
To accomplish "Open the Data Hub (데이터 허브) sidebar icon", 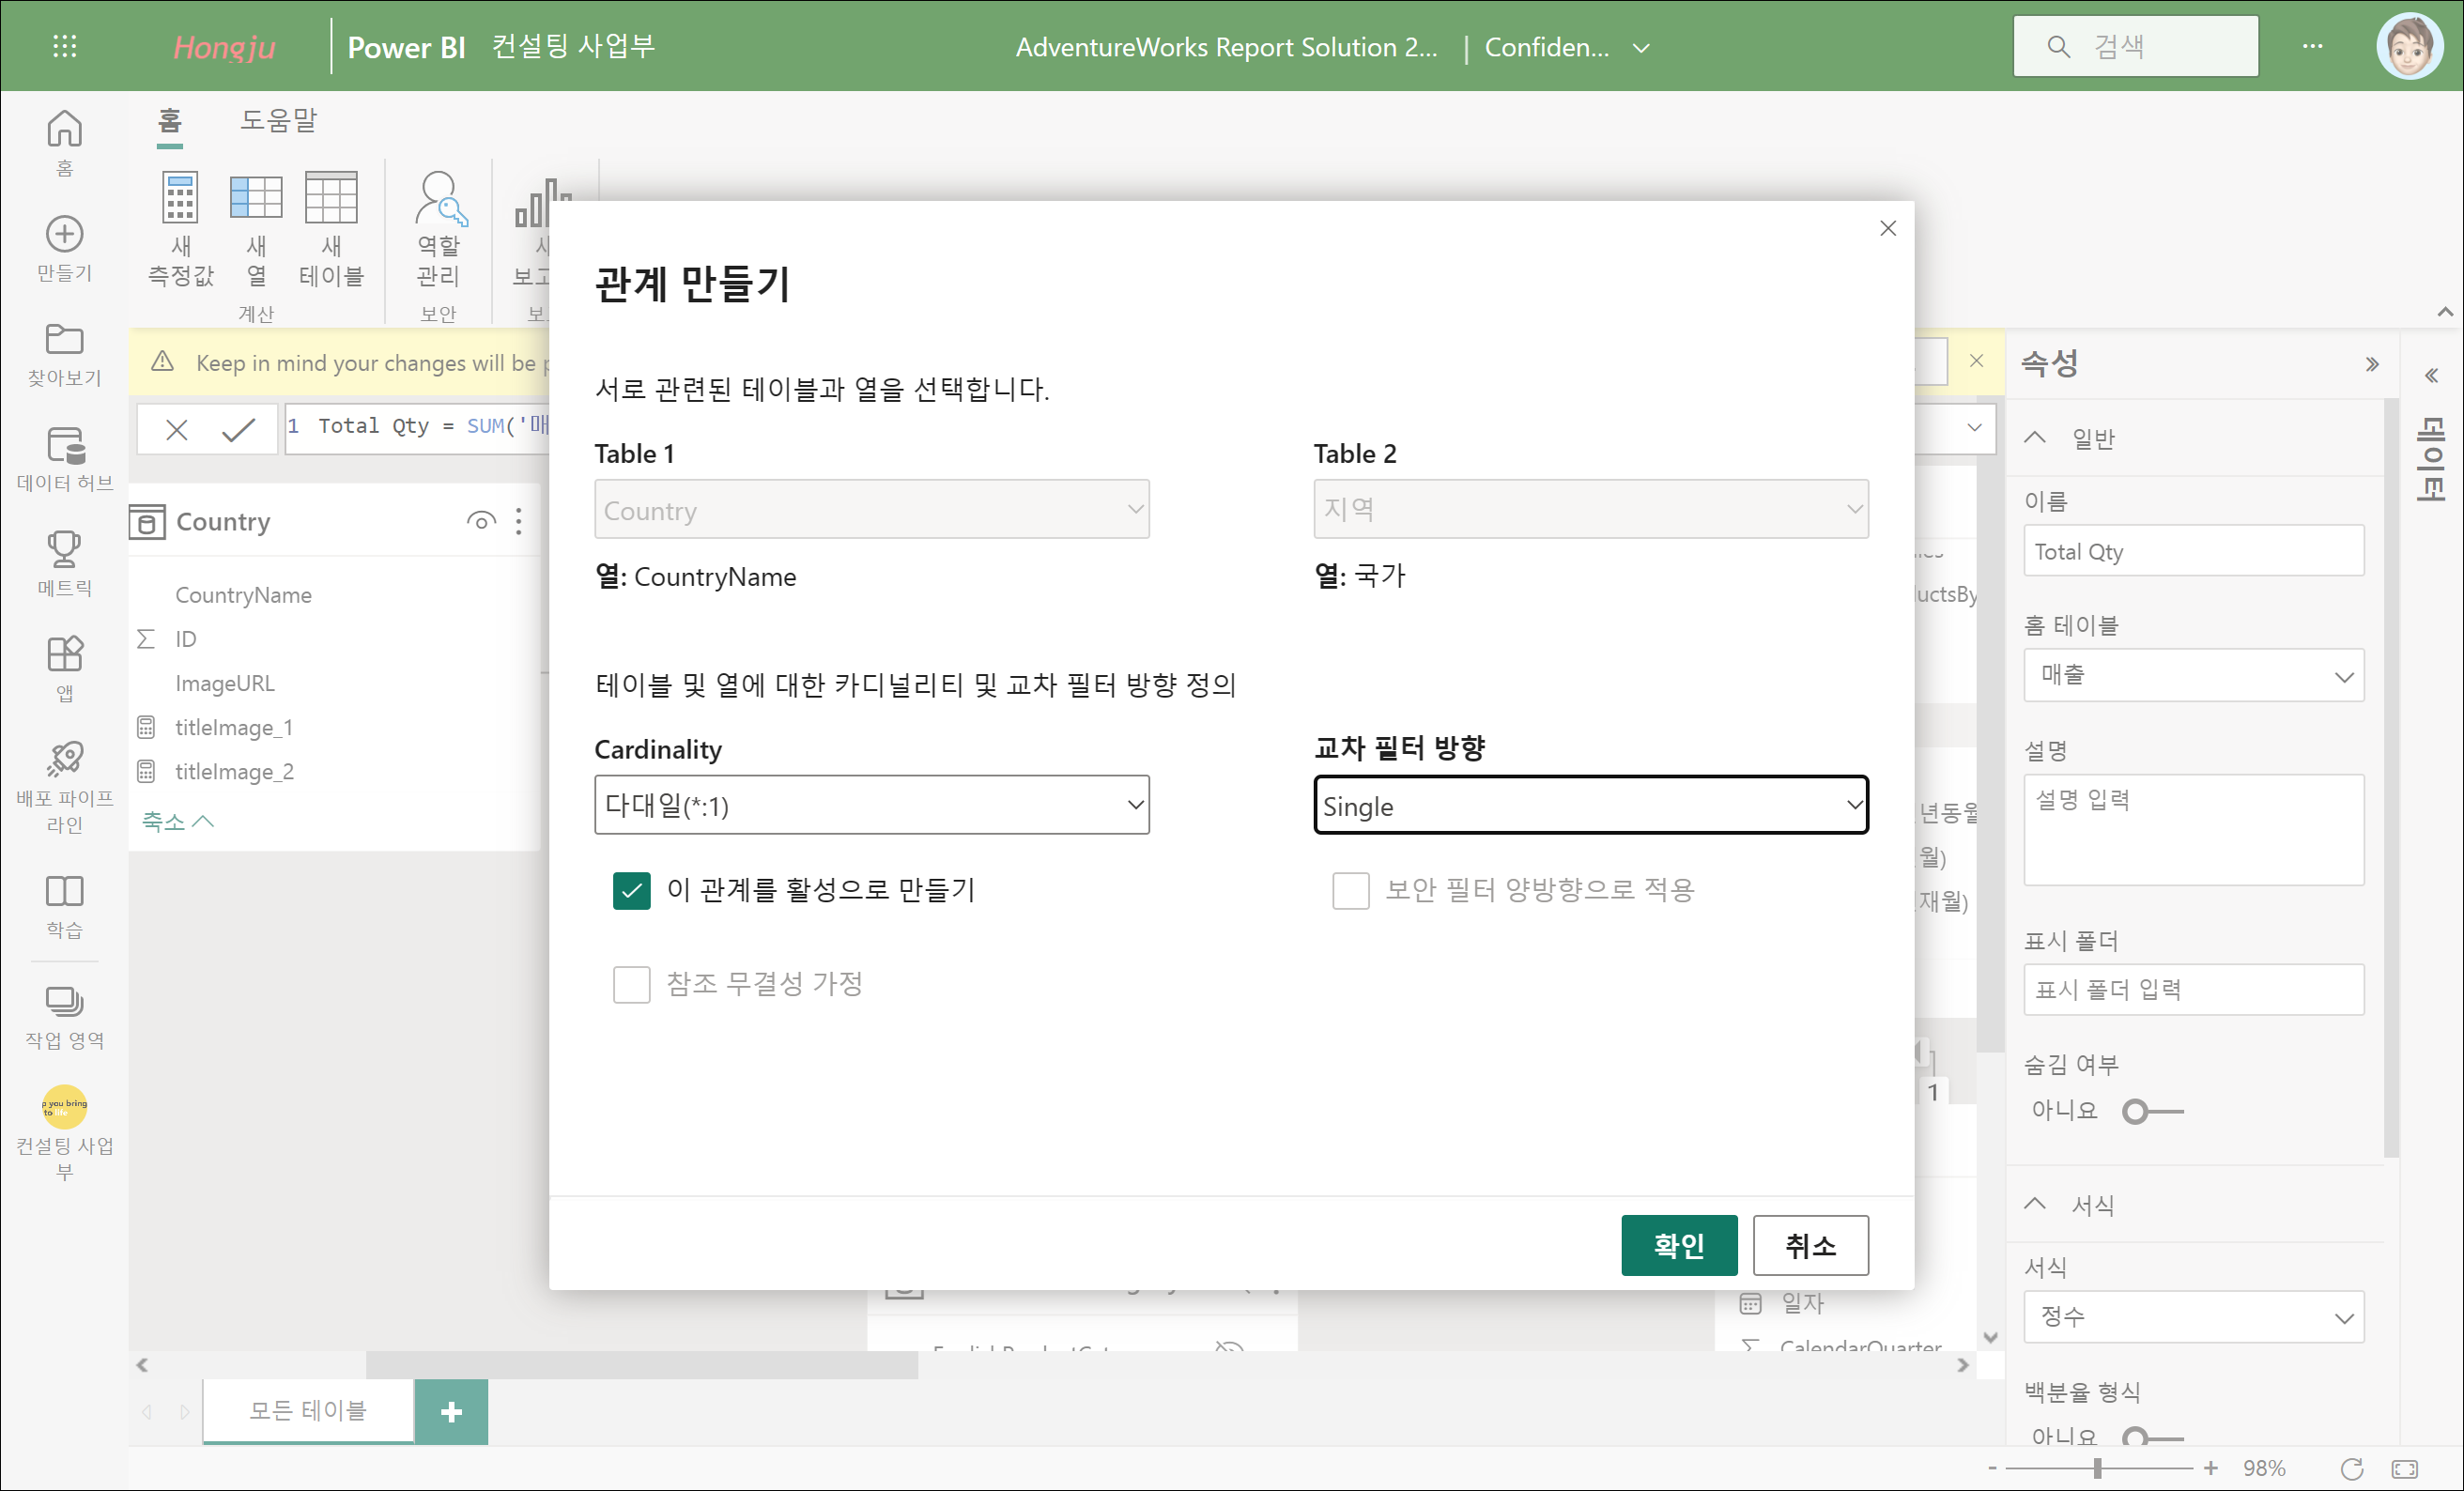I will 64,447.
